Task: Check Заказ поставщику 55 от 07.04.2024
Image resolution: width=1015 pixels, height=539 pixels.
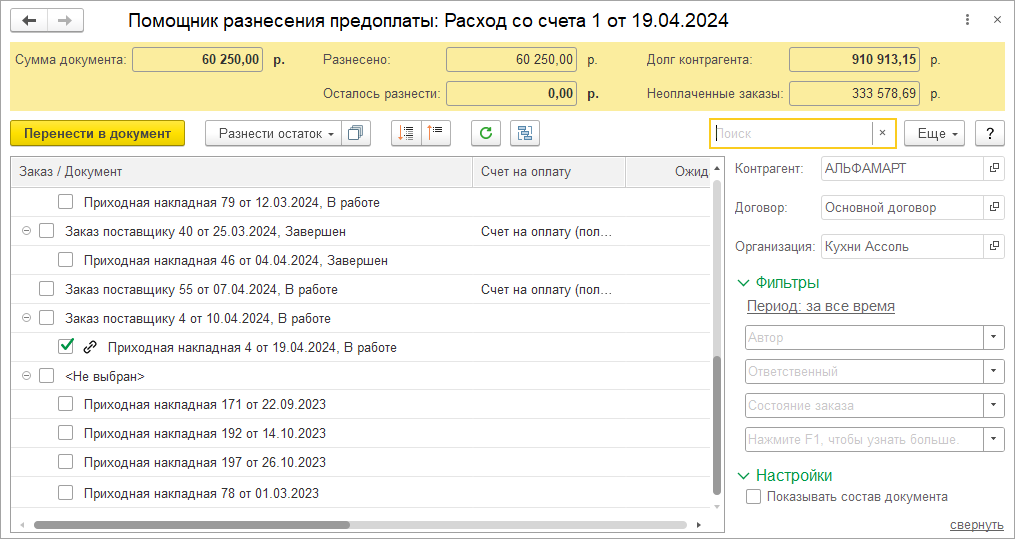Action: [46, 289]
